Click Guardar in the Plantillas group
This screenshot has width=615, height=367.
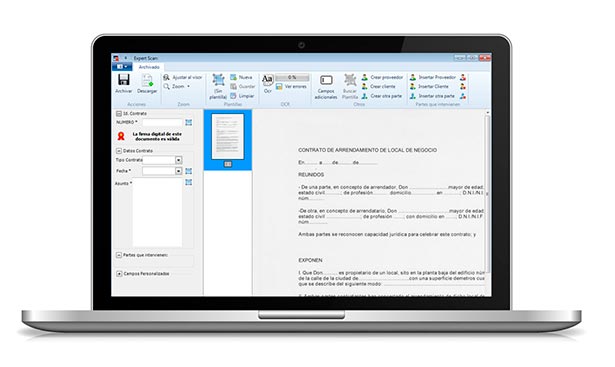click(243, 86)
